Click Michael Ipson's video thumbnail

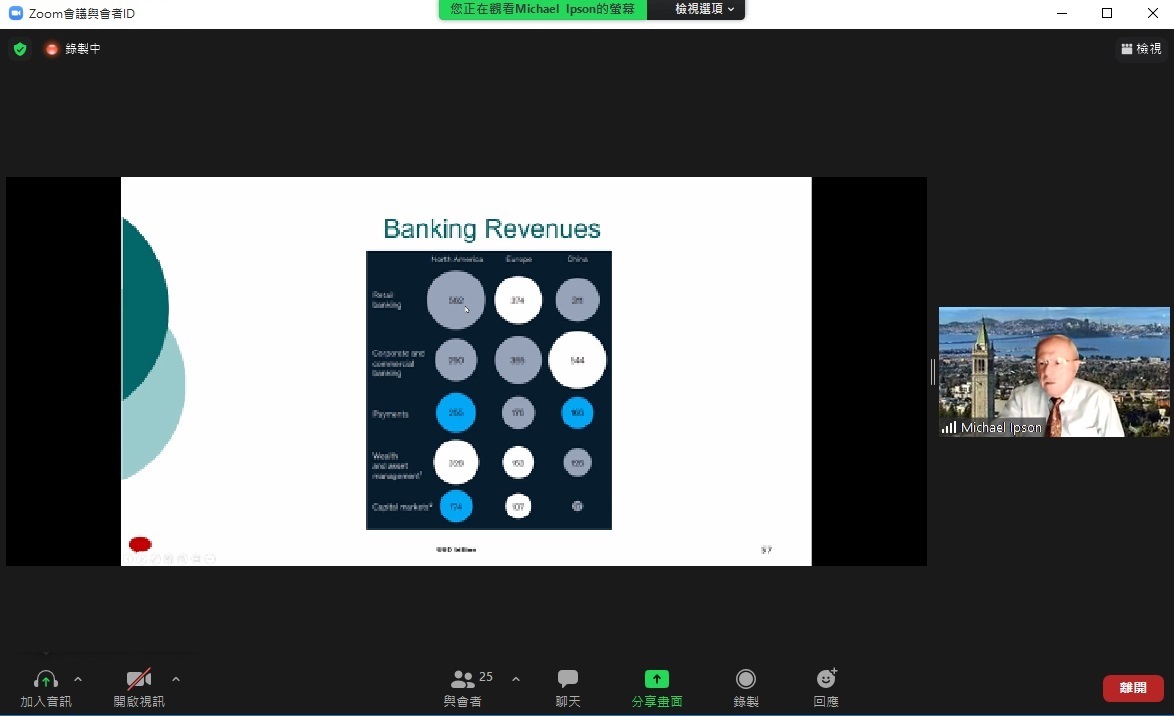[x=1053, y=371]
